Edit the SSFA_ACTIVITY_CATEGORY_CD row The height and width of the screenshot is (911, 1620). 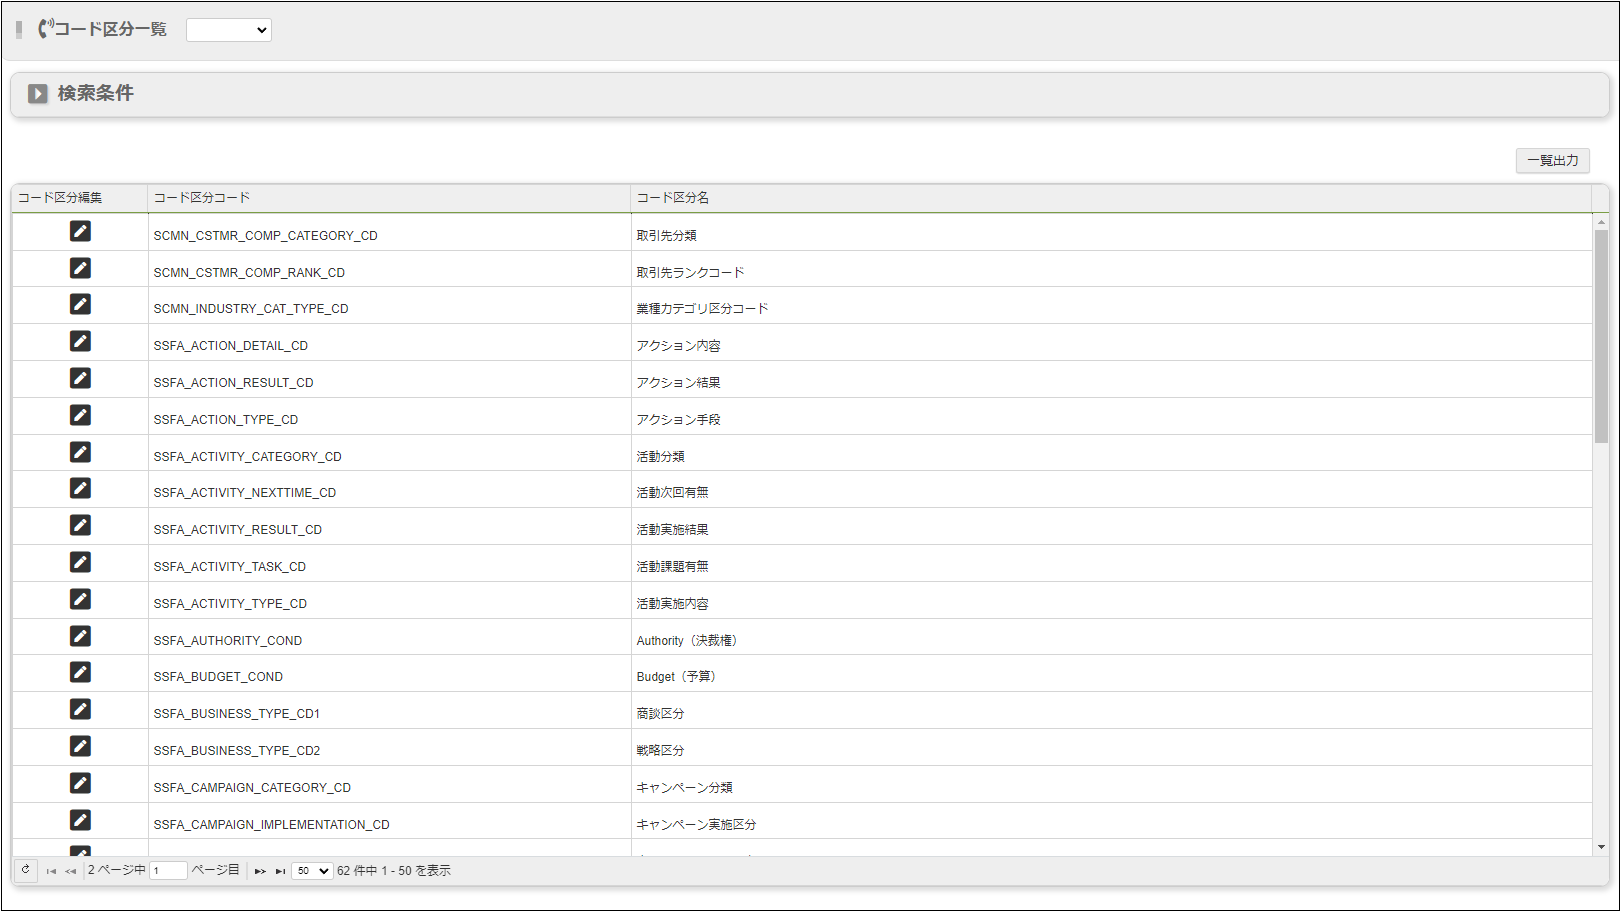[x=80, y=452]
